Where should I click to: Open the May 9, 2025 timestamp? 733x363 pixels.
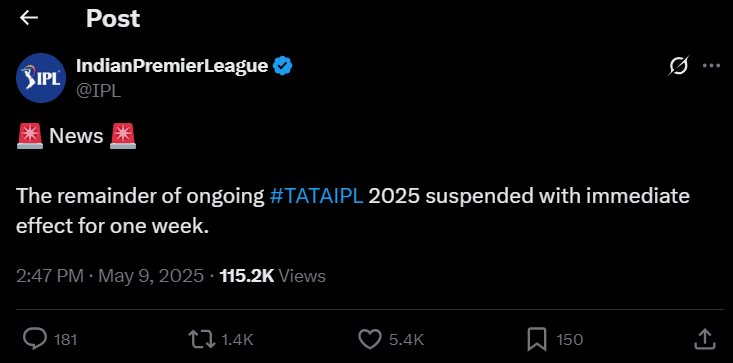(151, 276)
